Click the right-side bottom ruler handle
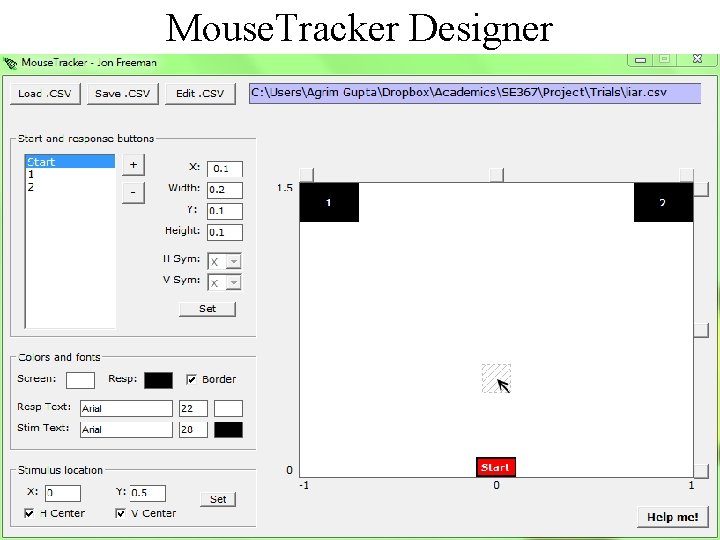 coord(701,471)
